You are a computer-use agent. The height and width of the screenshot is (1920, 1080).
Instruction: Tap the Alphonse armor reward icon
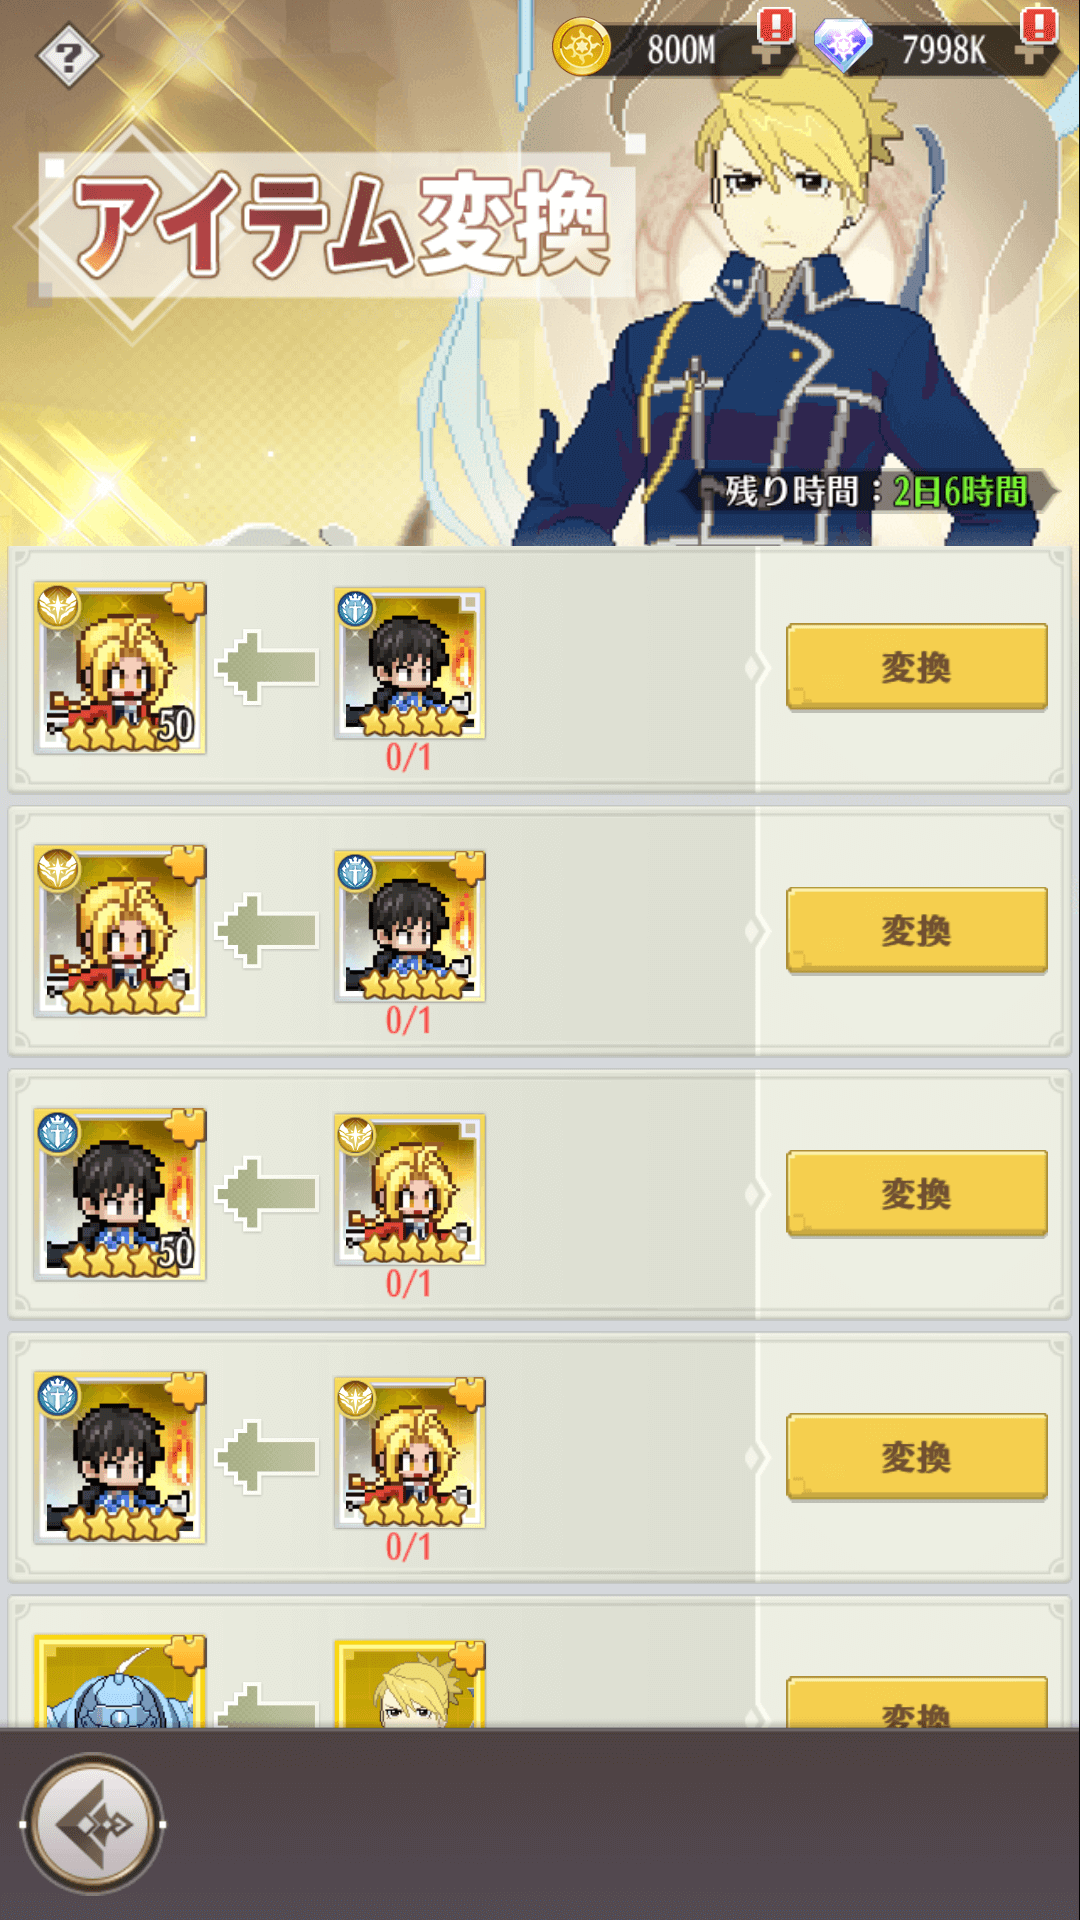(x=120, y=1681)
